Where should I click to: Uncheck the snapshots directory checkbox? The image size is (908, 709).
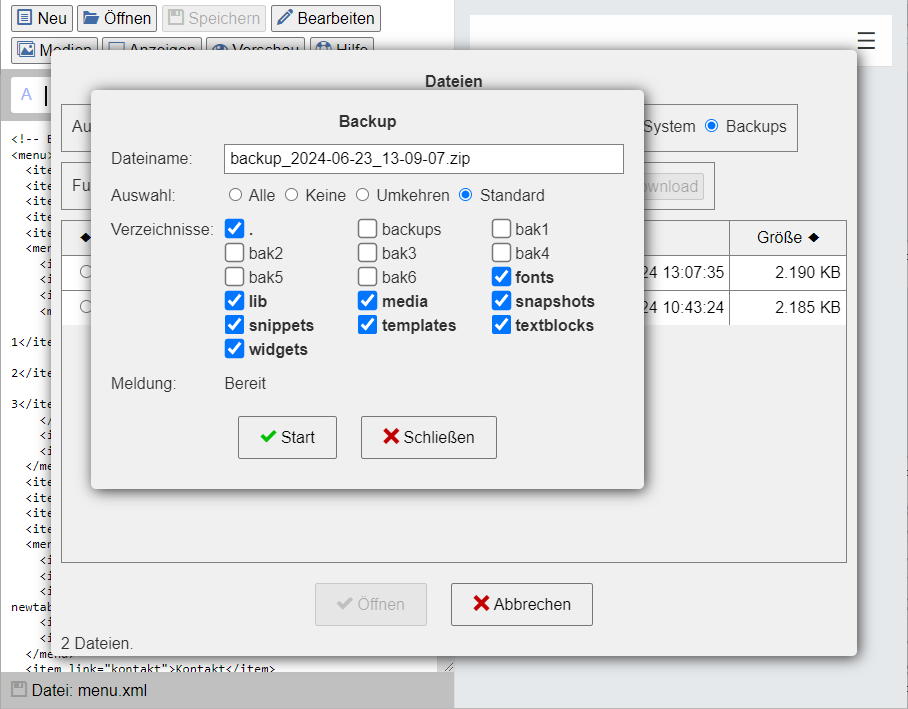(501, 301)
